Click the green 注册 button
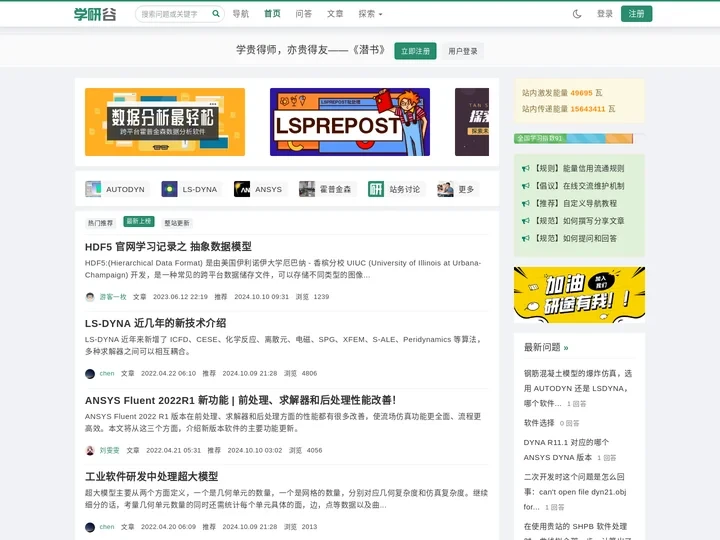The width and height of the screenshot is (720, 540). (636, 14)
